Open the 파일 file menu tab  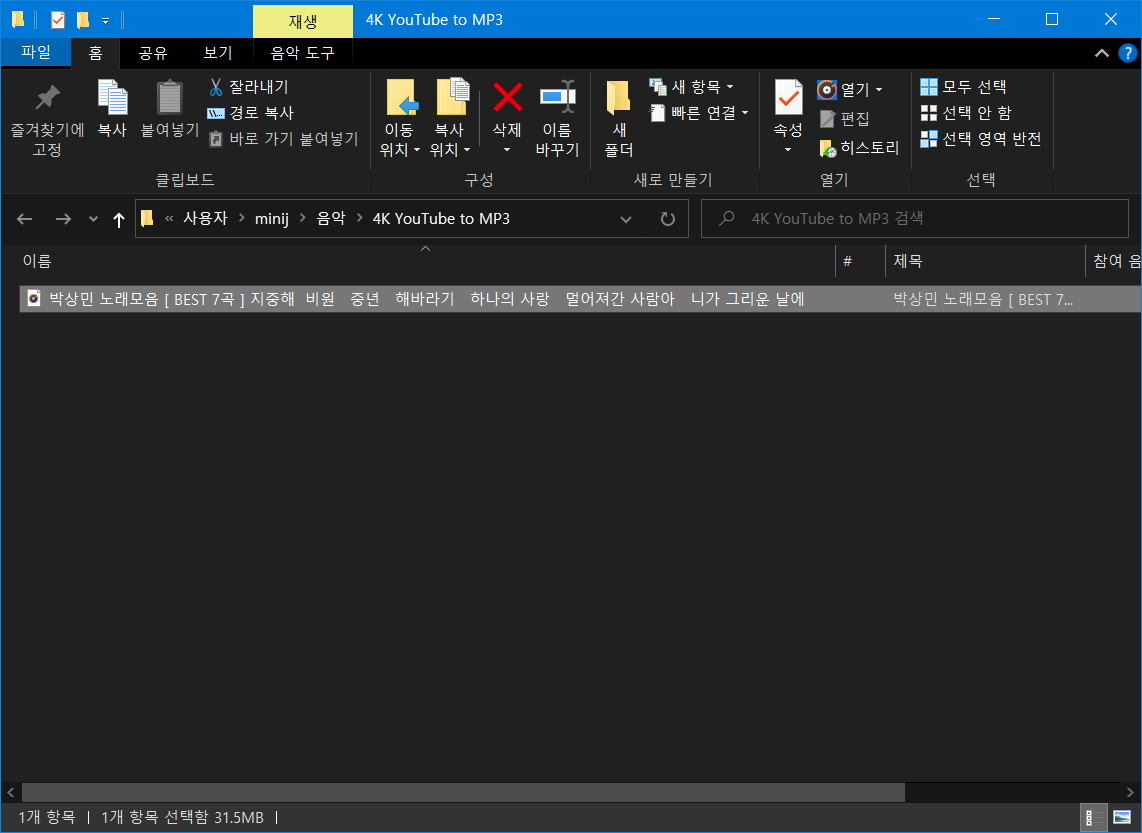[36, 52]
